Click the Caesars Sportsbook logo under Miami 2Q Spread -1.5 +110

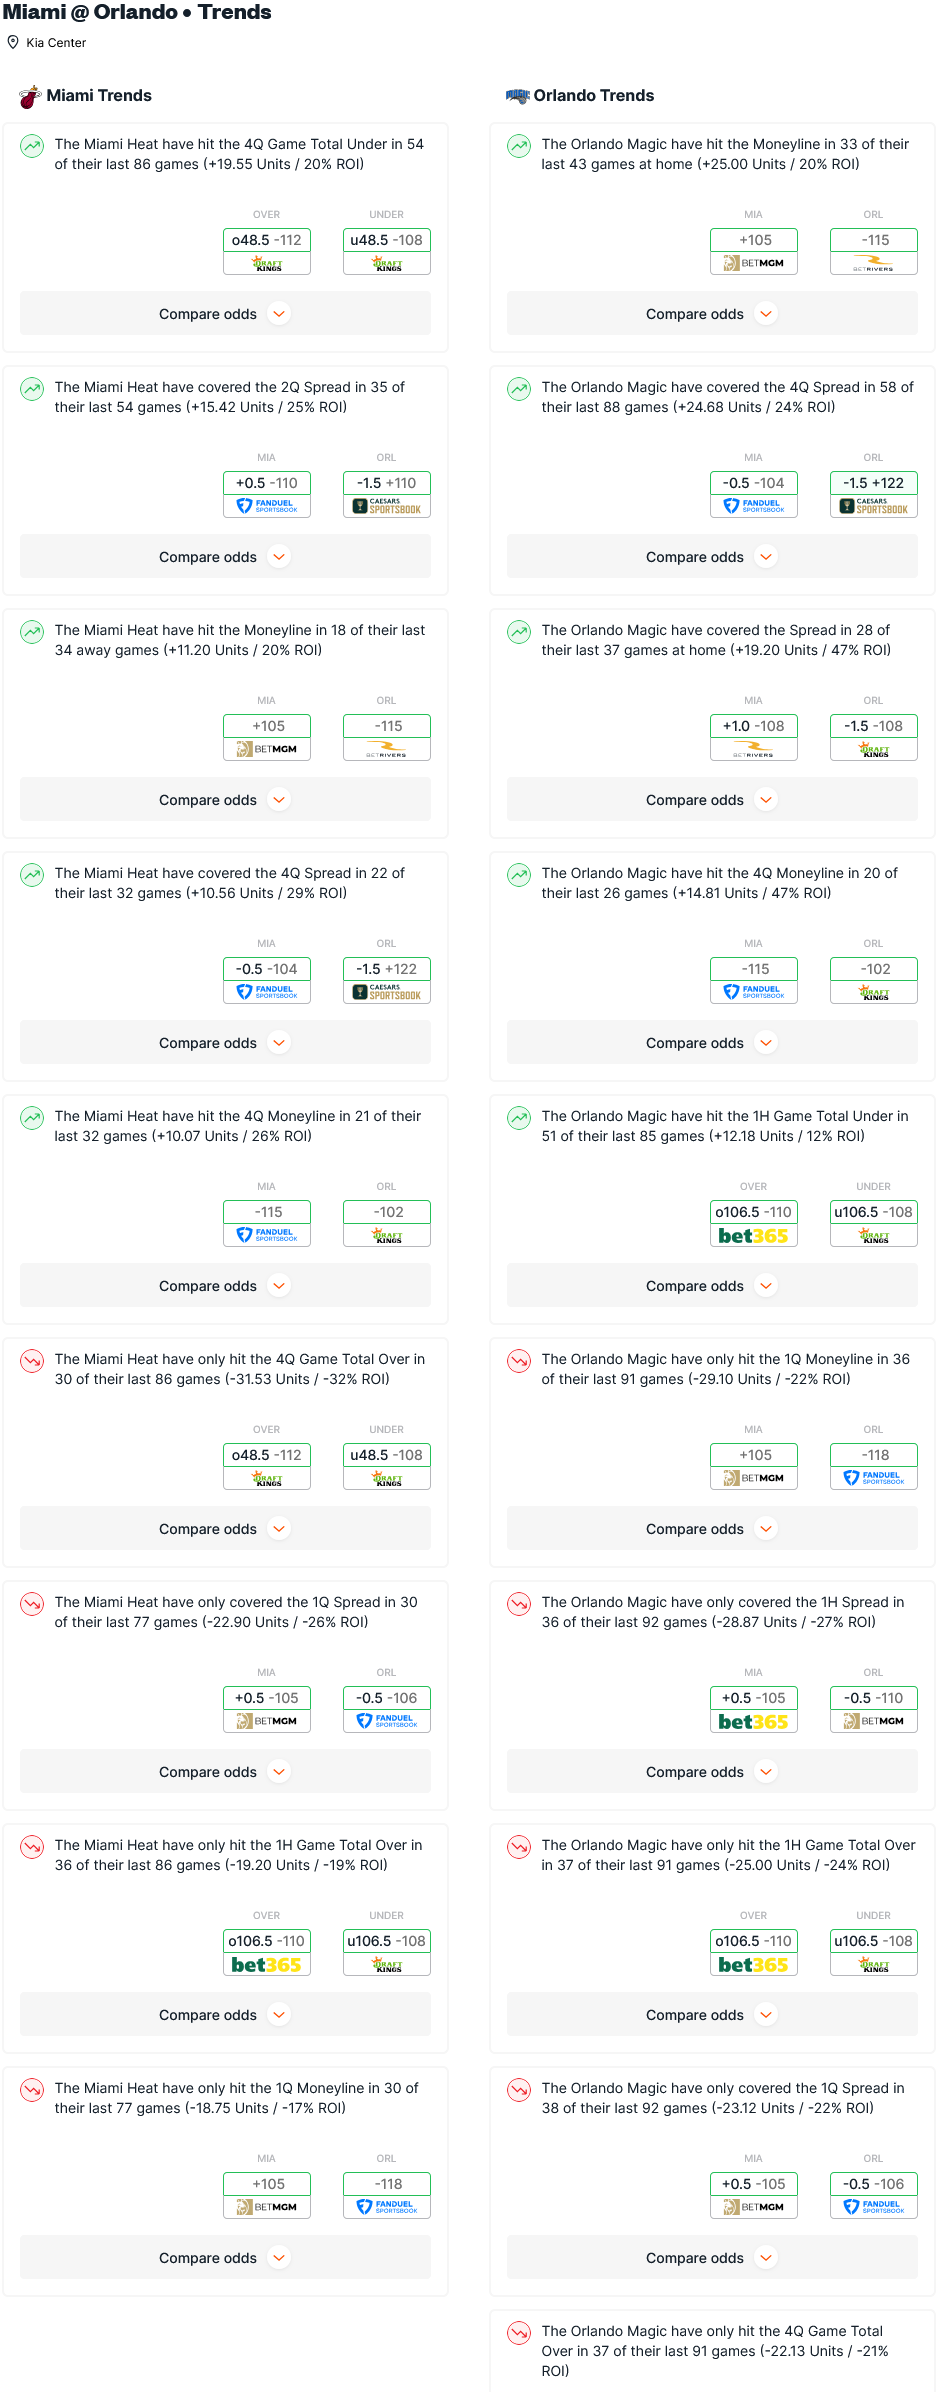(386, 506)
